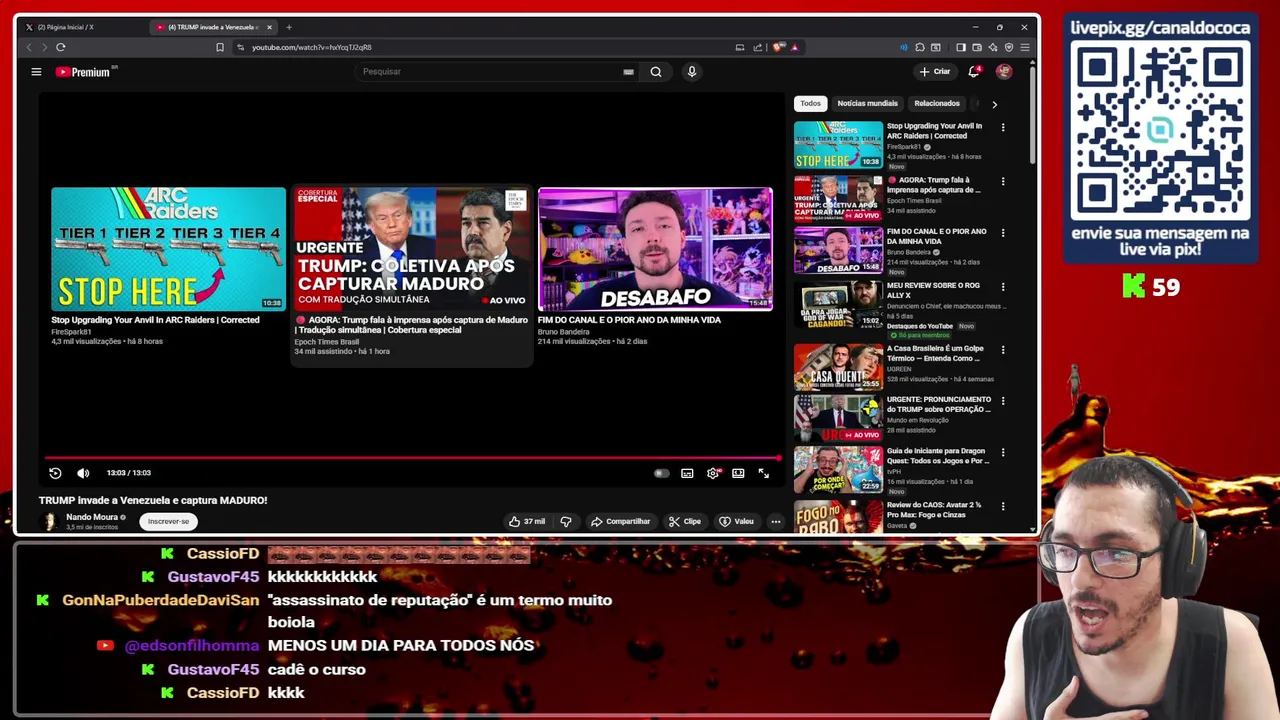
Task: Click the youtube.com address bar
Action: (x=480, y=47)
